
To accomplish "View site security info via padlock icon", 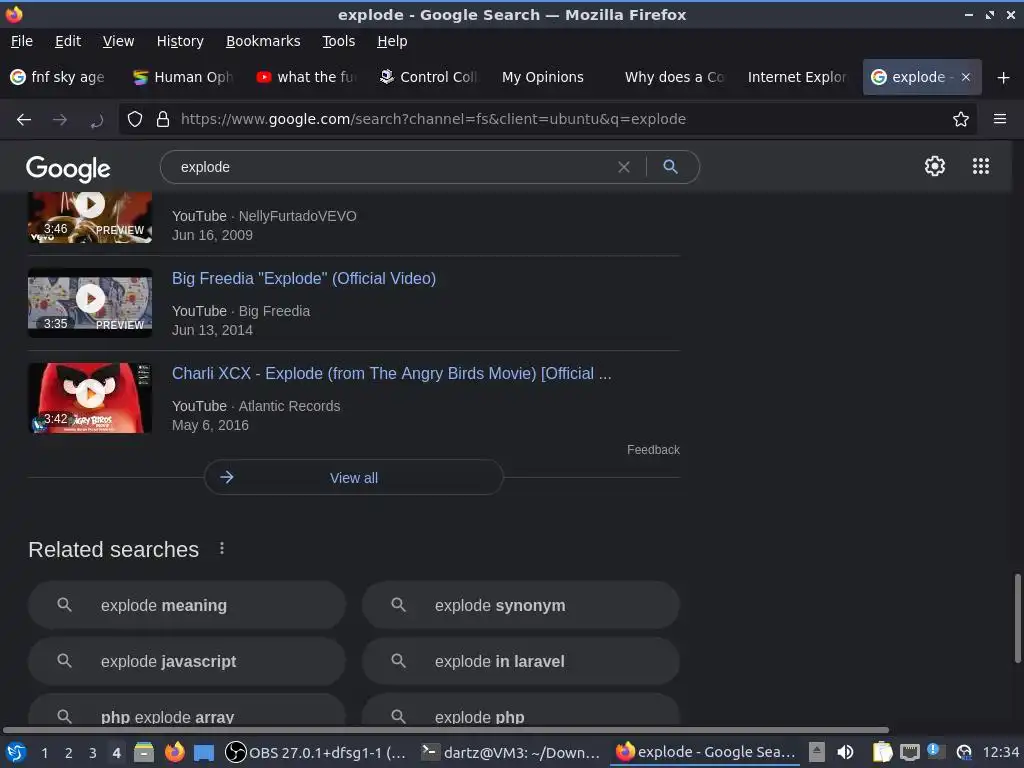I will tap(163, 119).
